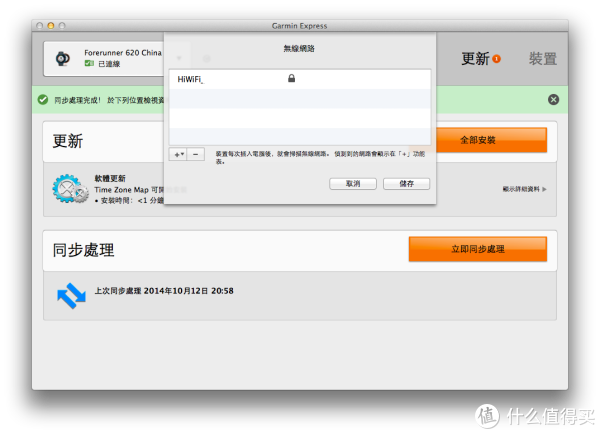This screenshot has width=600, height=434.
Task: Switch to the 裝置 tab
Action: click(543, 59)
